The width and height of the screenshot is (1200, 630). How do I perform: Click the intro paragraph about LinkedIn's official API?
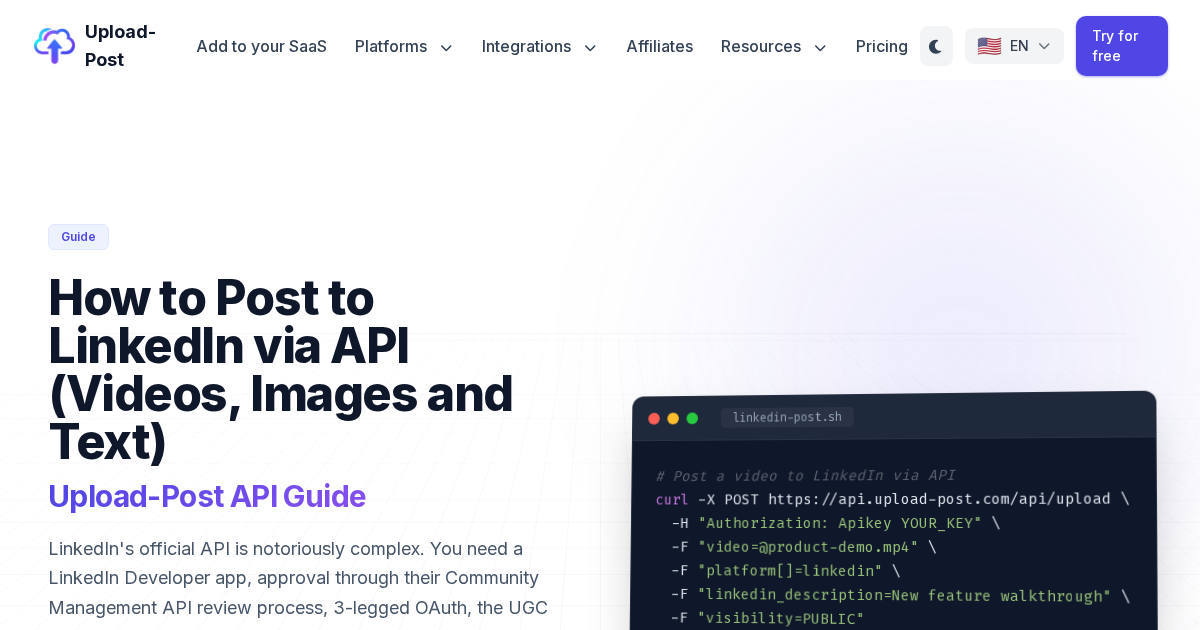[298, 578]
